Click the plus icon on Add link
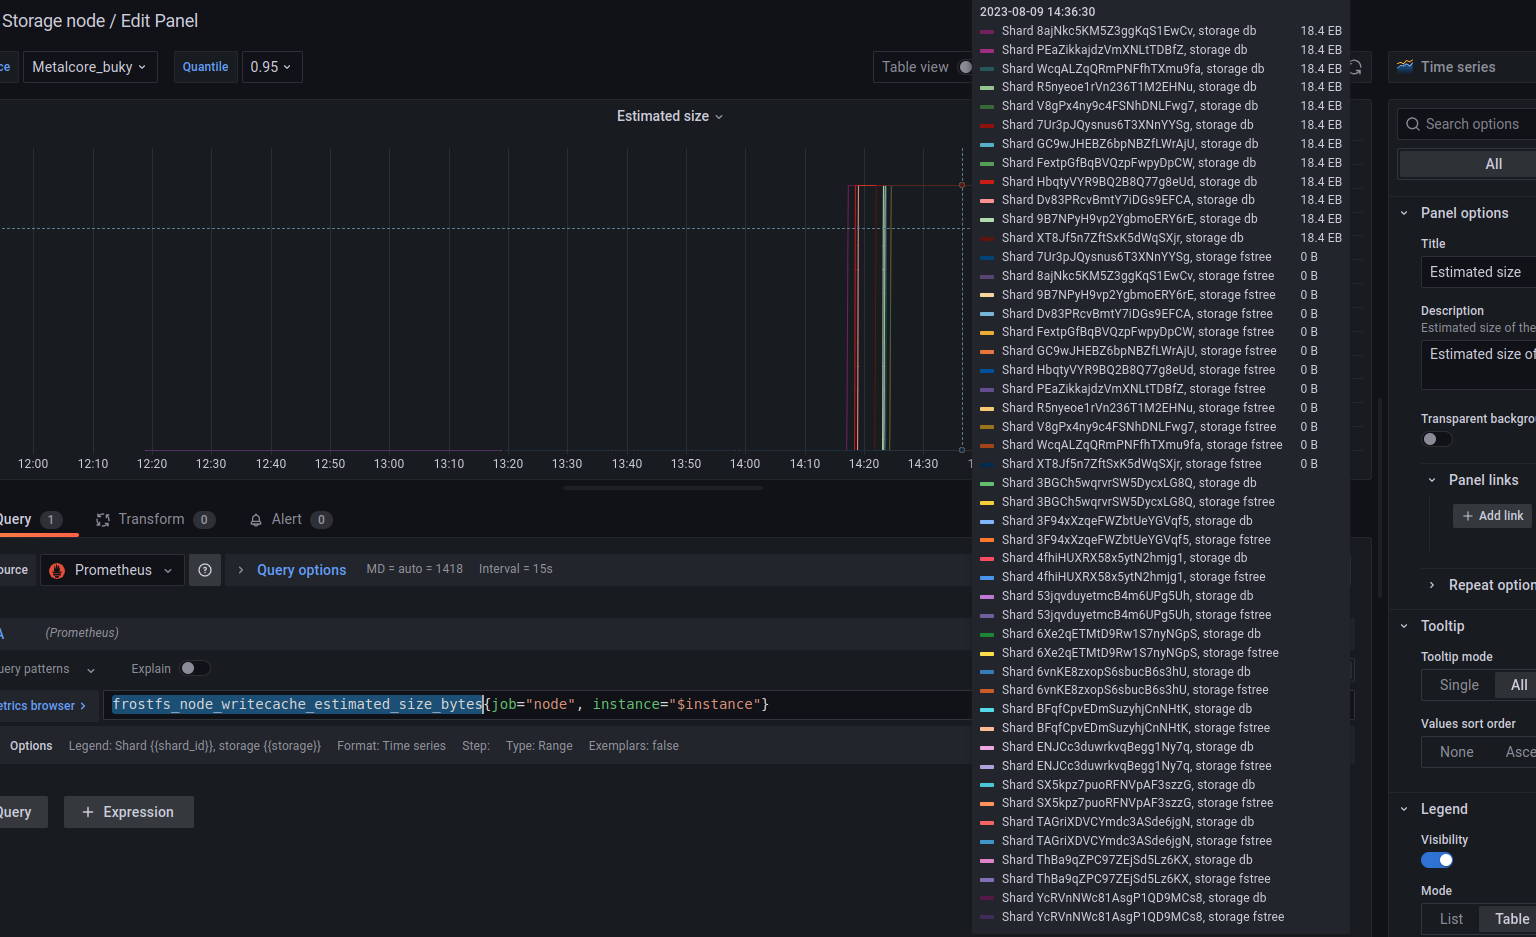Screen dimensions: 1536x937 click(x=1468, y=516)
